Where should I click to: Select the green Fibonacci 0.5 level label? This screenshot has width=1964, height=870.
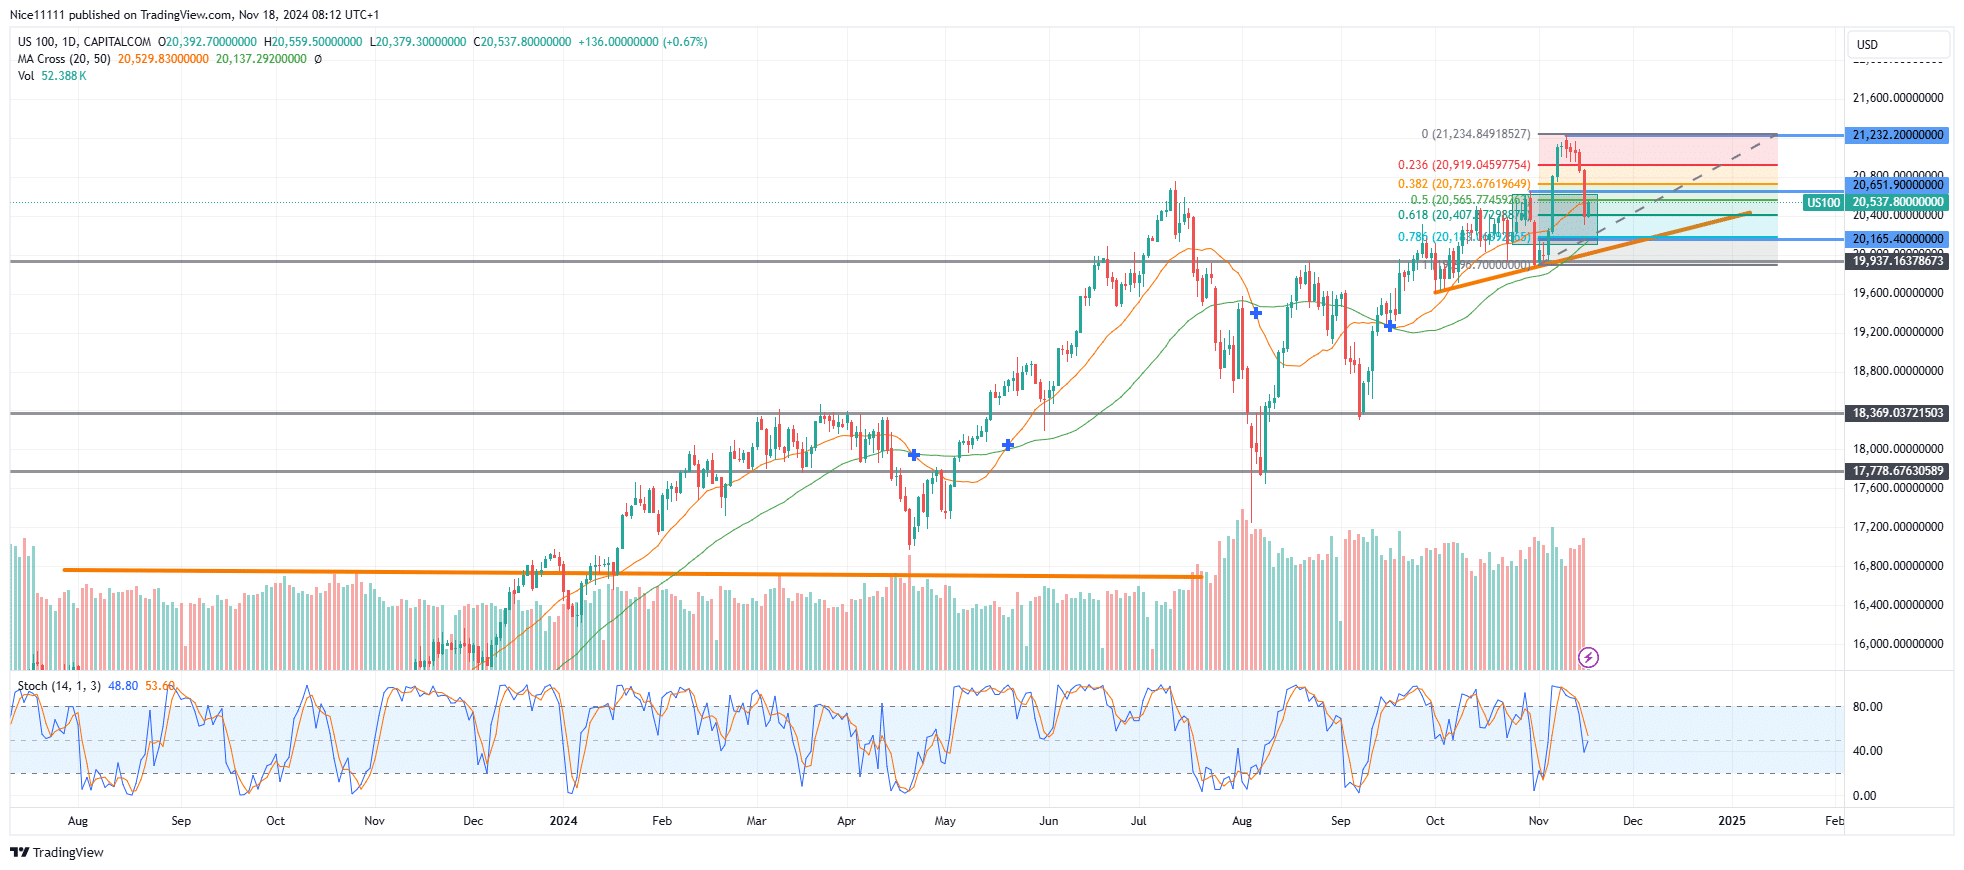pyautogui.click(x=1470, y=200)
